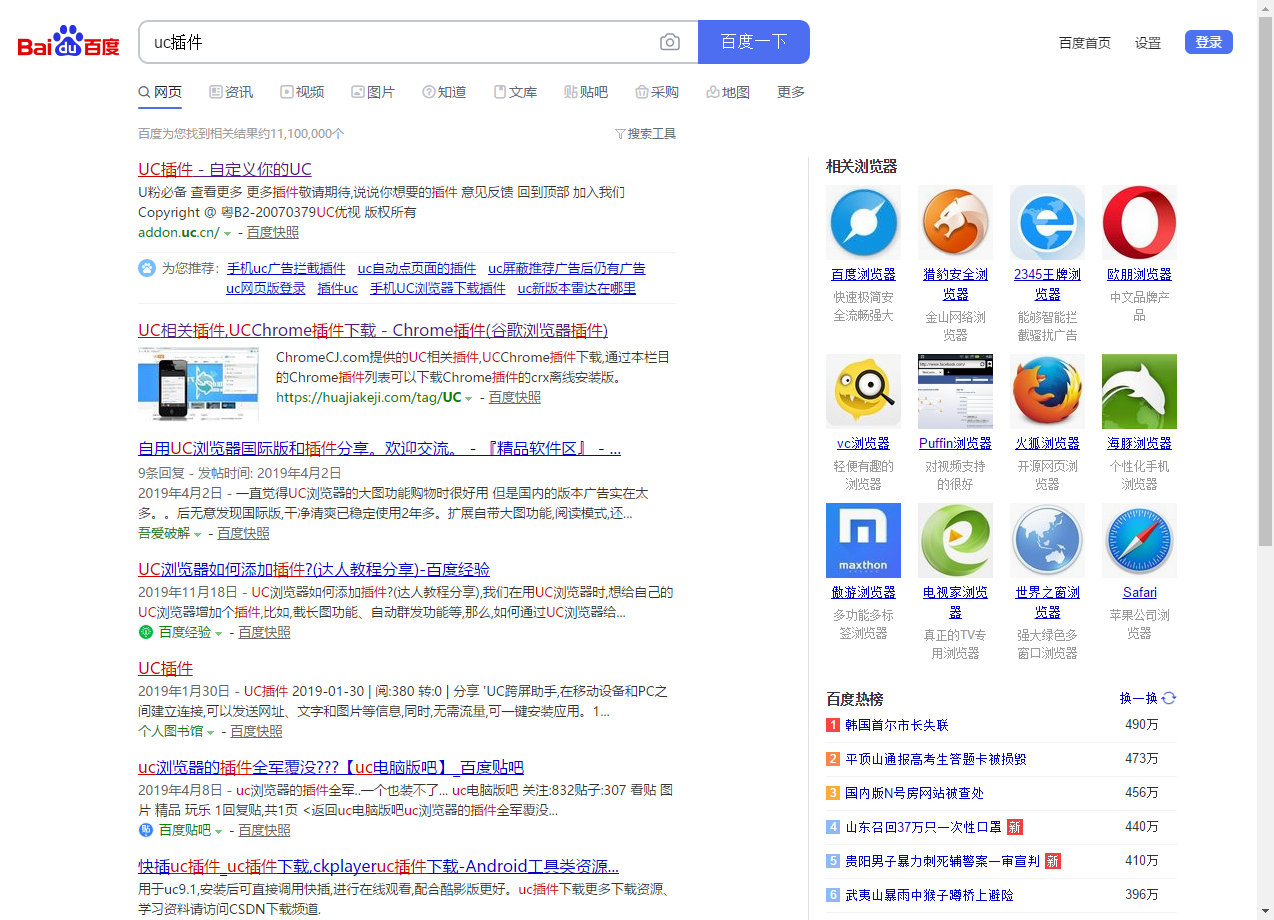Focus the search box containing uc插件
1274x920 pixels.
[400, 42]
